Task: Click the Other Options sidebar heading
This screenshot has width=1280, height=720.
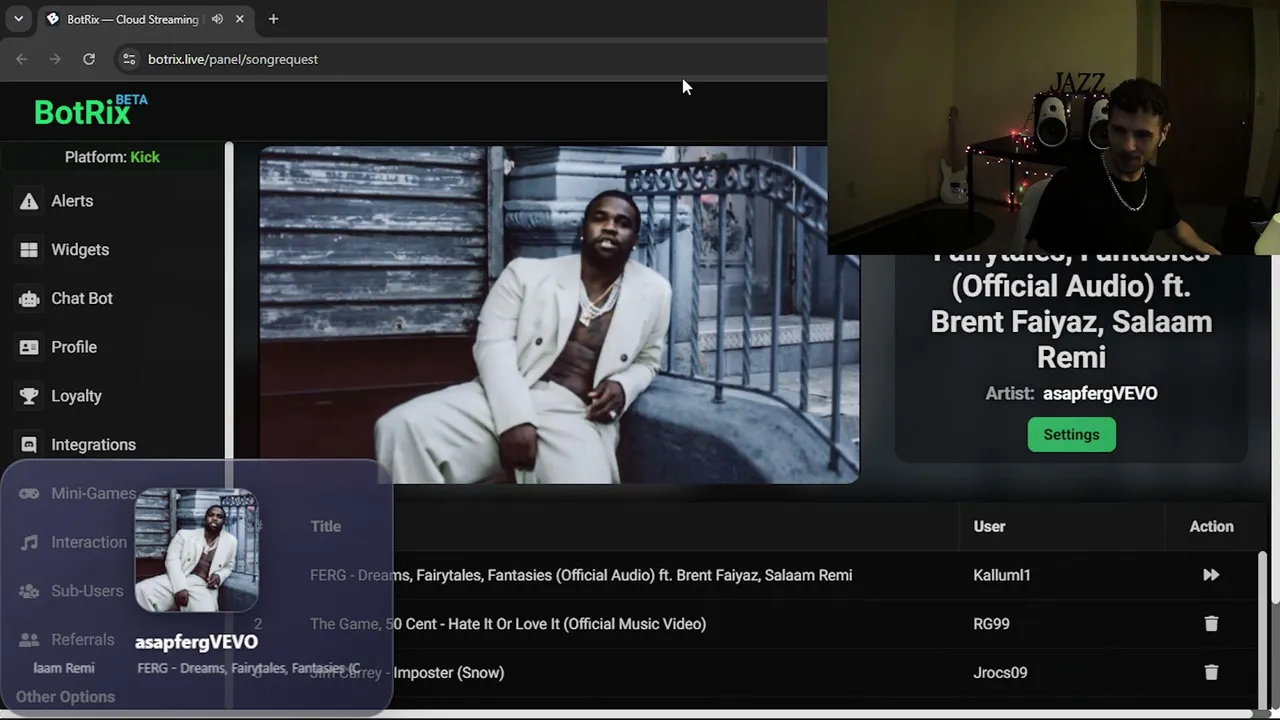Action: (65, 697)
